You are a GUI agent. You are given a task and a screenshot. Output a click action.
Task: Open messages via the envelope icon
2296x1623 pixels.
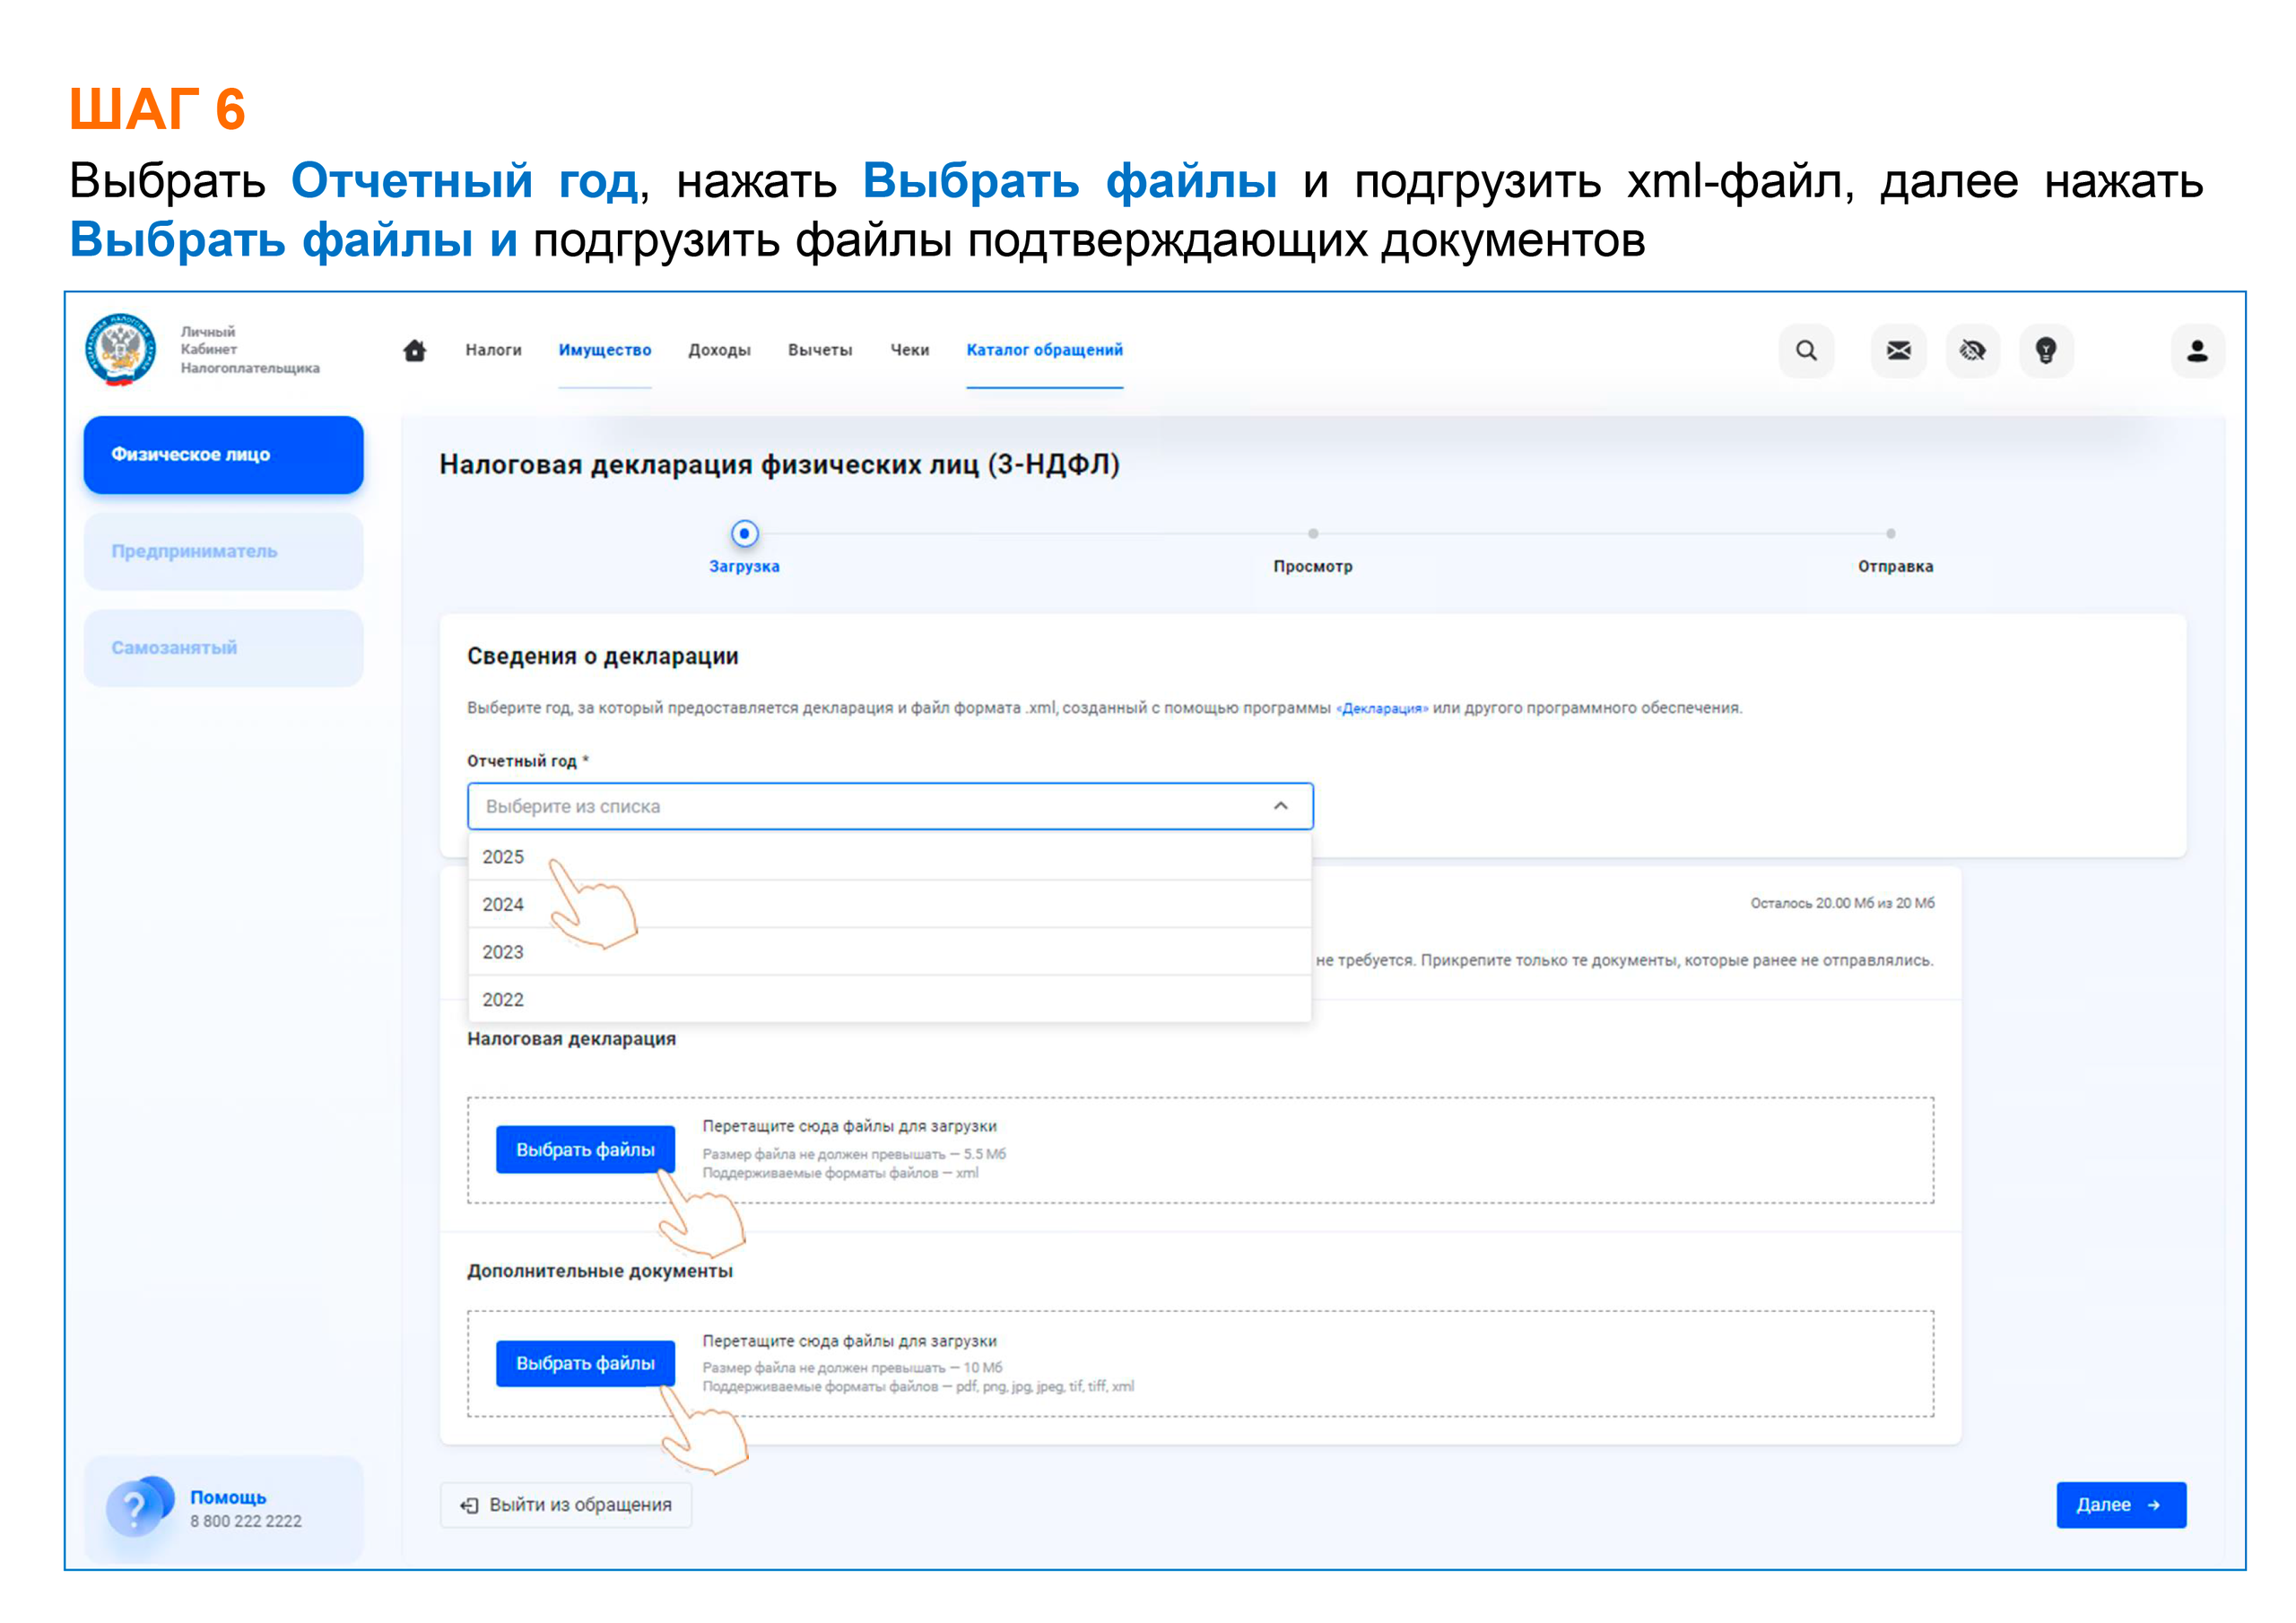coord(1898,351)
